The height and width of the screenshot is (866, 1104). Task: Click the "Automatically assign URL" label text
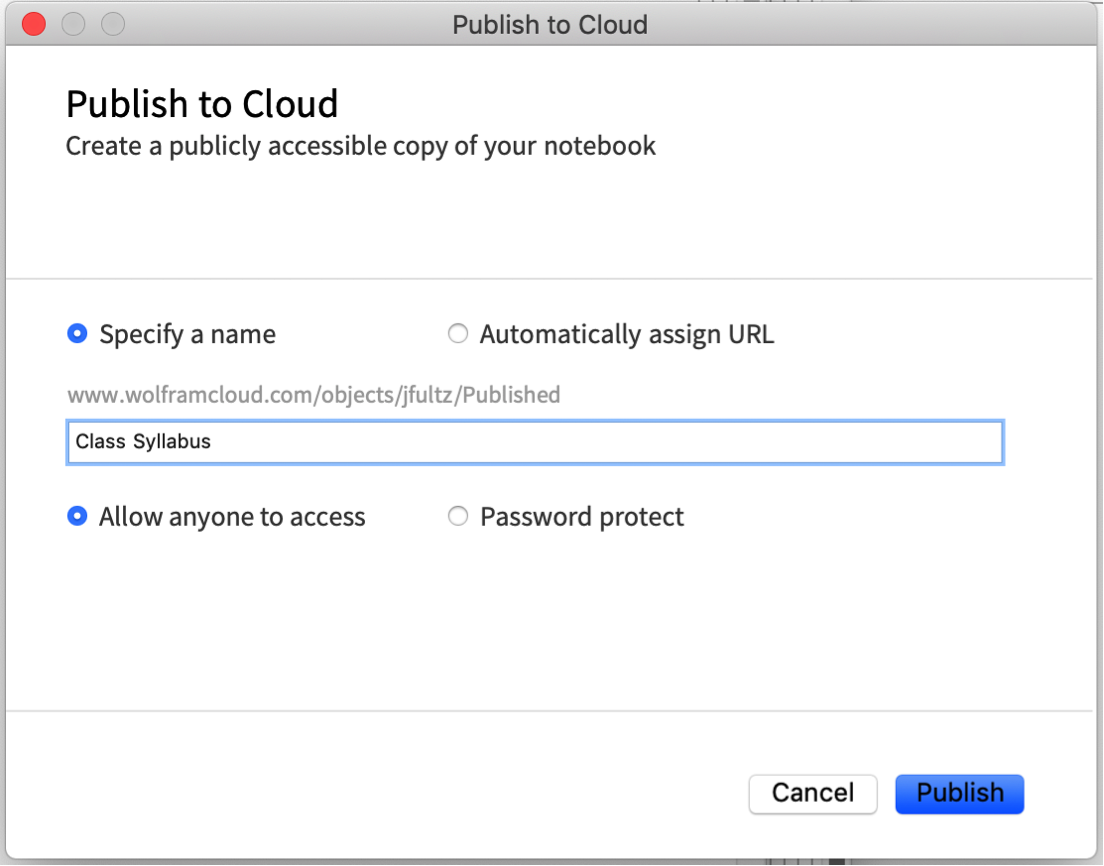point(626,334)
